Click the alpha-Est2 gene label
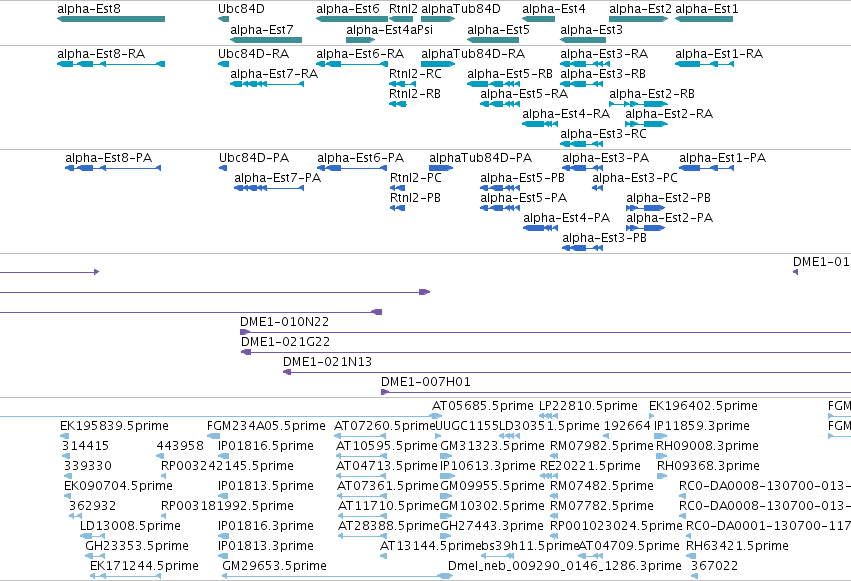851x581 pixels. pyautogui.click(x=640, y=9)
